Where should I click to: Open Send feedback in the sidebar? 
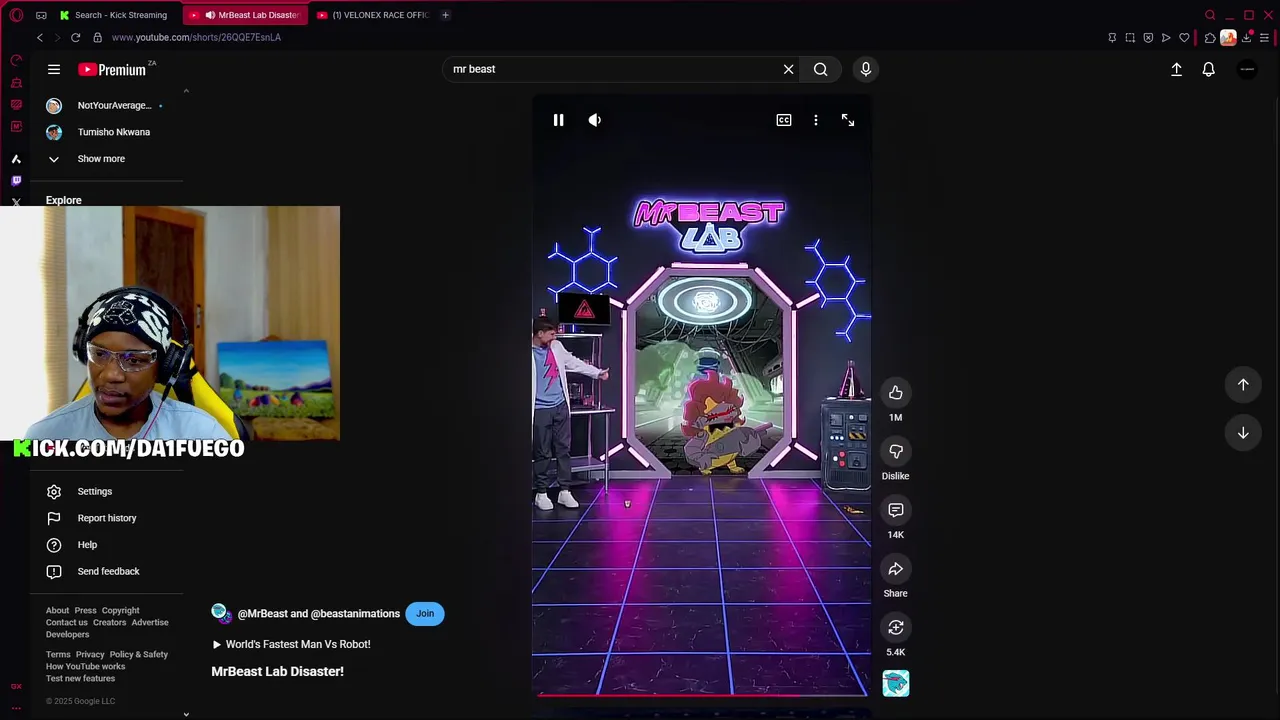click(x=106, y=572)
